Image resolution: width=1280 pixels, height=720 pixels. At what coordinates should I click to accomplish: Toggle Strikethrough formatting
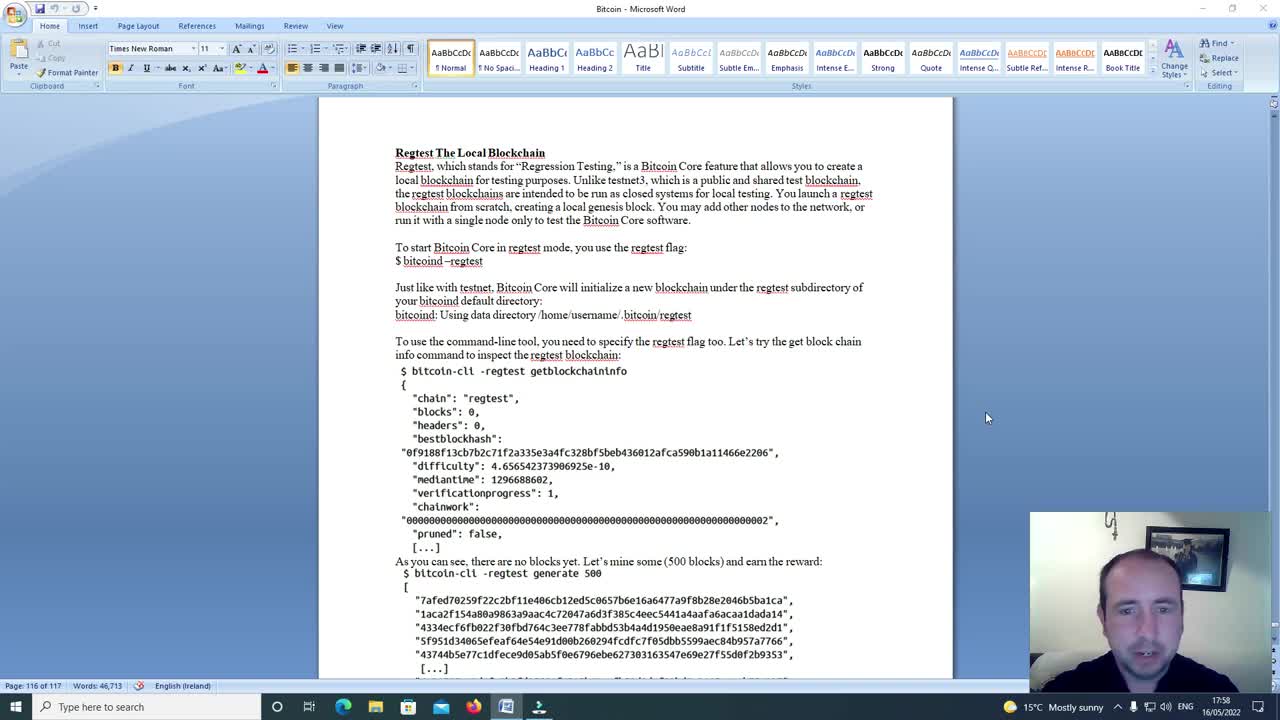169,68
